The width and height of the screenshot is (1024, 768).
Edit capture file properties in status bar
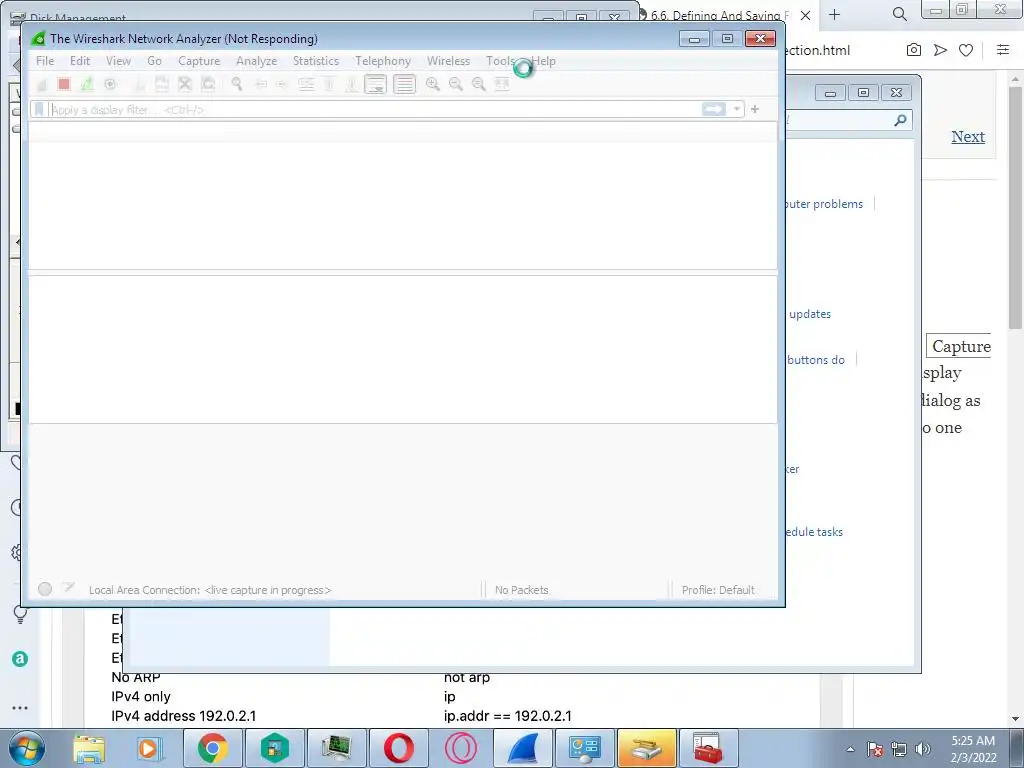[68, 588]
